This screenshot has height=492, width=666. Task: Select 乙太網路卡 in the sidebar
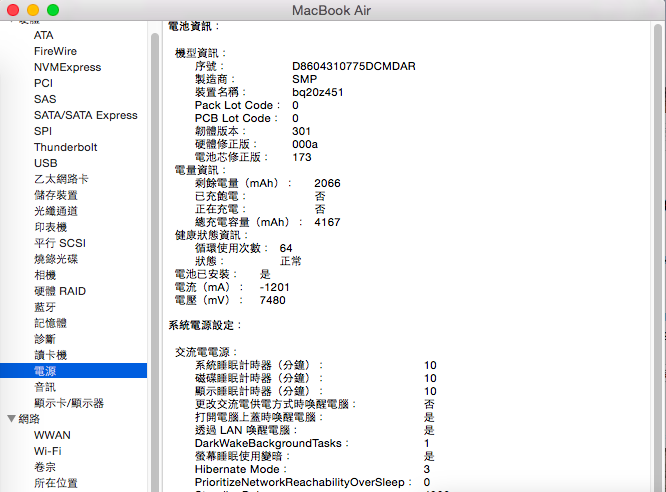click(x=61, y=179)
